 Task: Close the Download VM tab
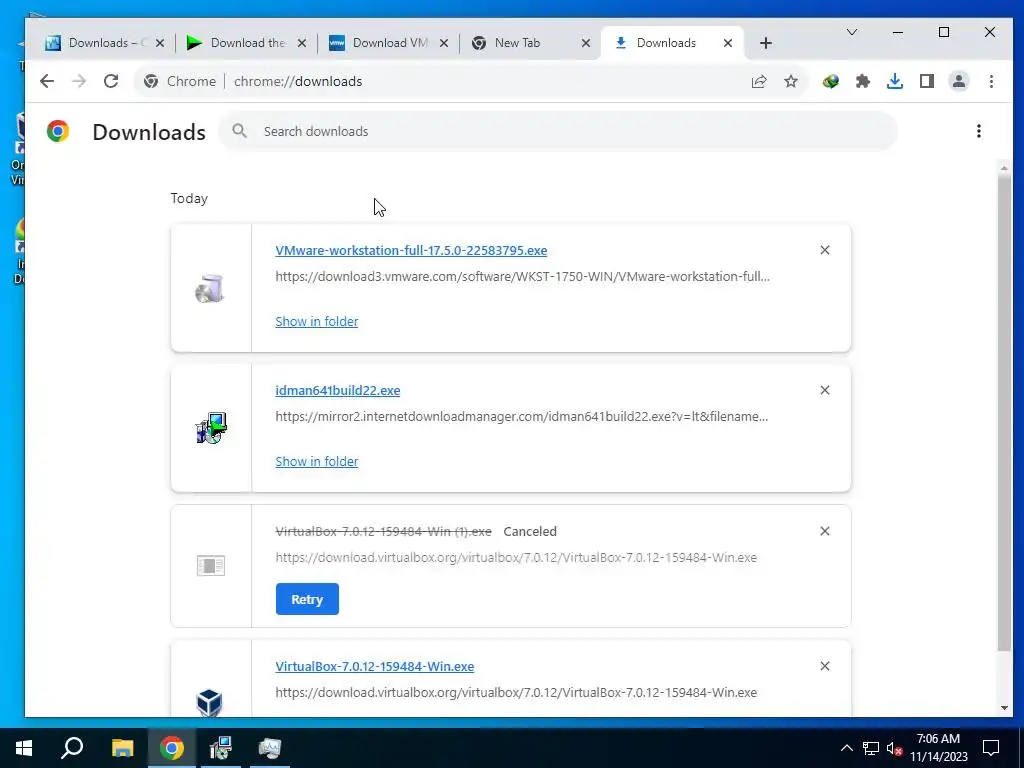tap(443, 43)
